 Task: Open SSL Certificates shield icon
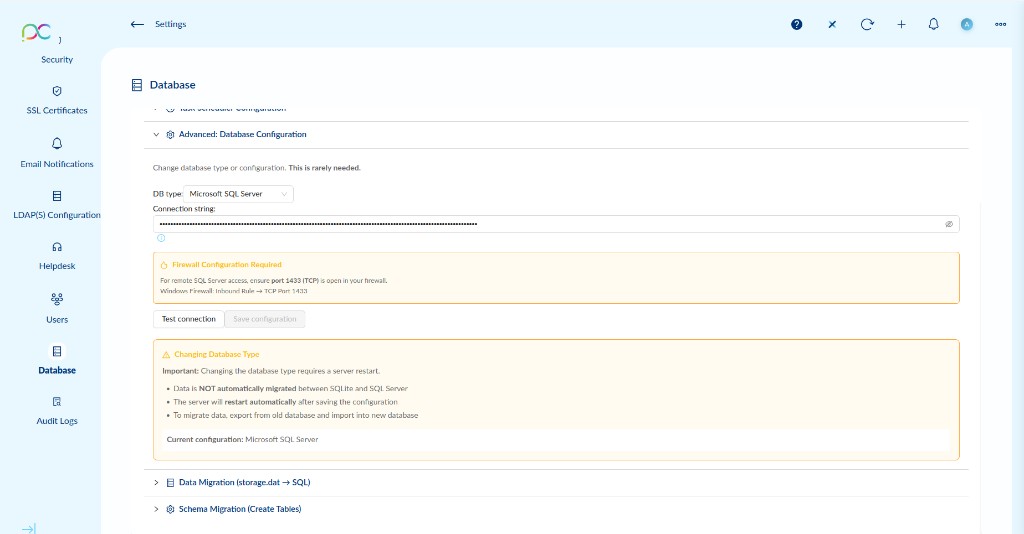(57, 91)
